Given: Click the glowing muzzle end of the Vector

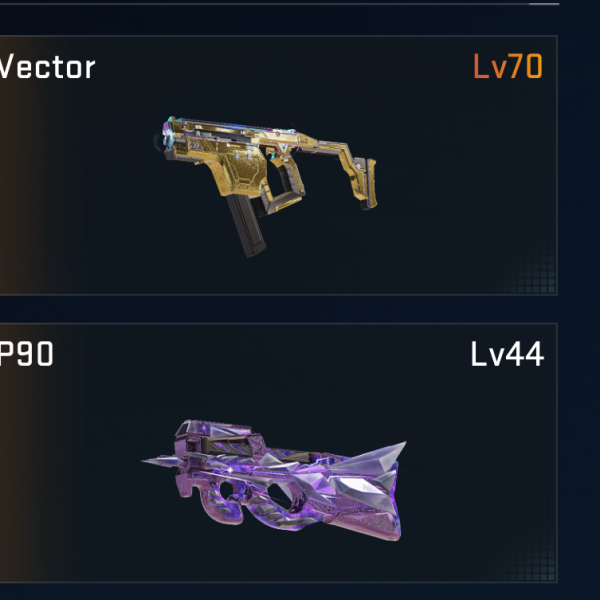Looking at the screenshot, I should (x=165, y=135).
